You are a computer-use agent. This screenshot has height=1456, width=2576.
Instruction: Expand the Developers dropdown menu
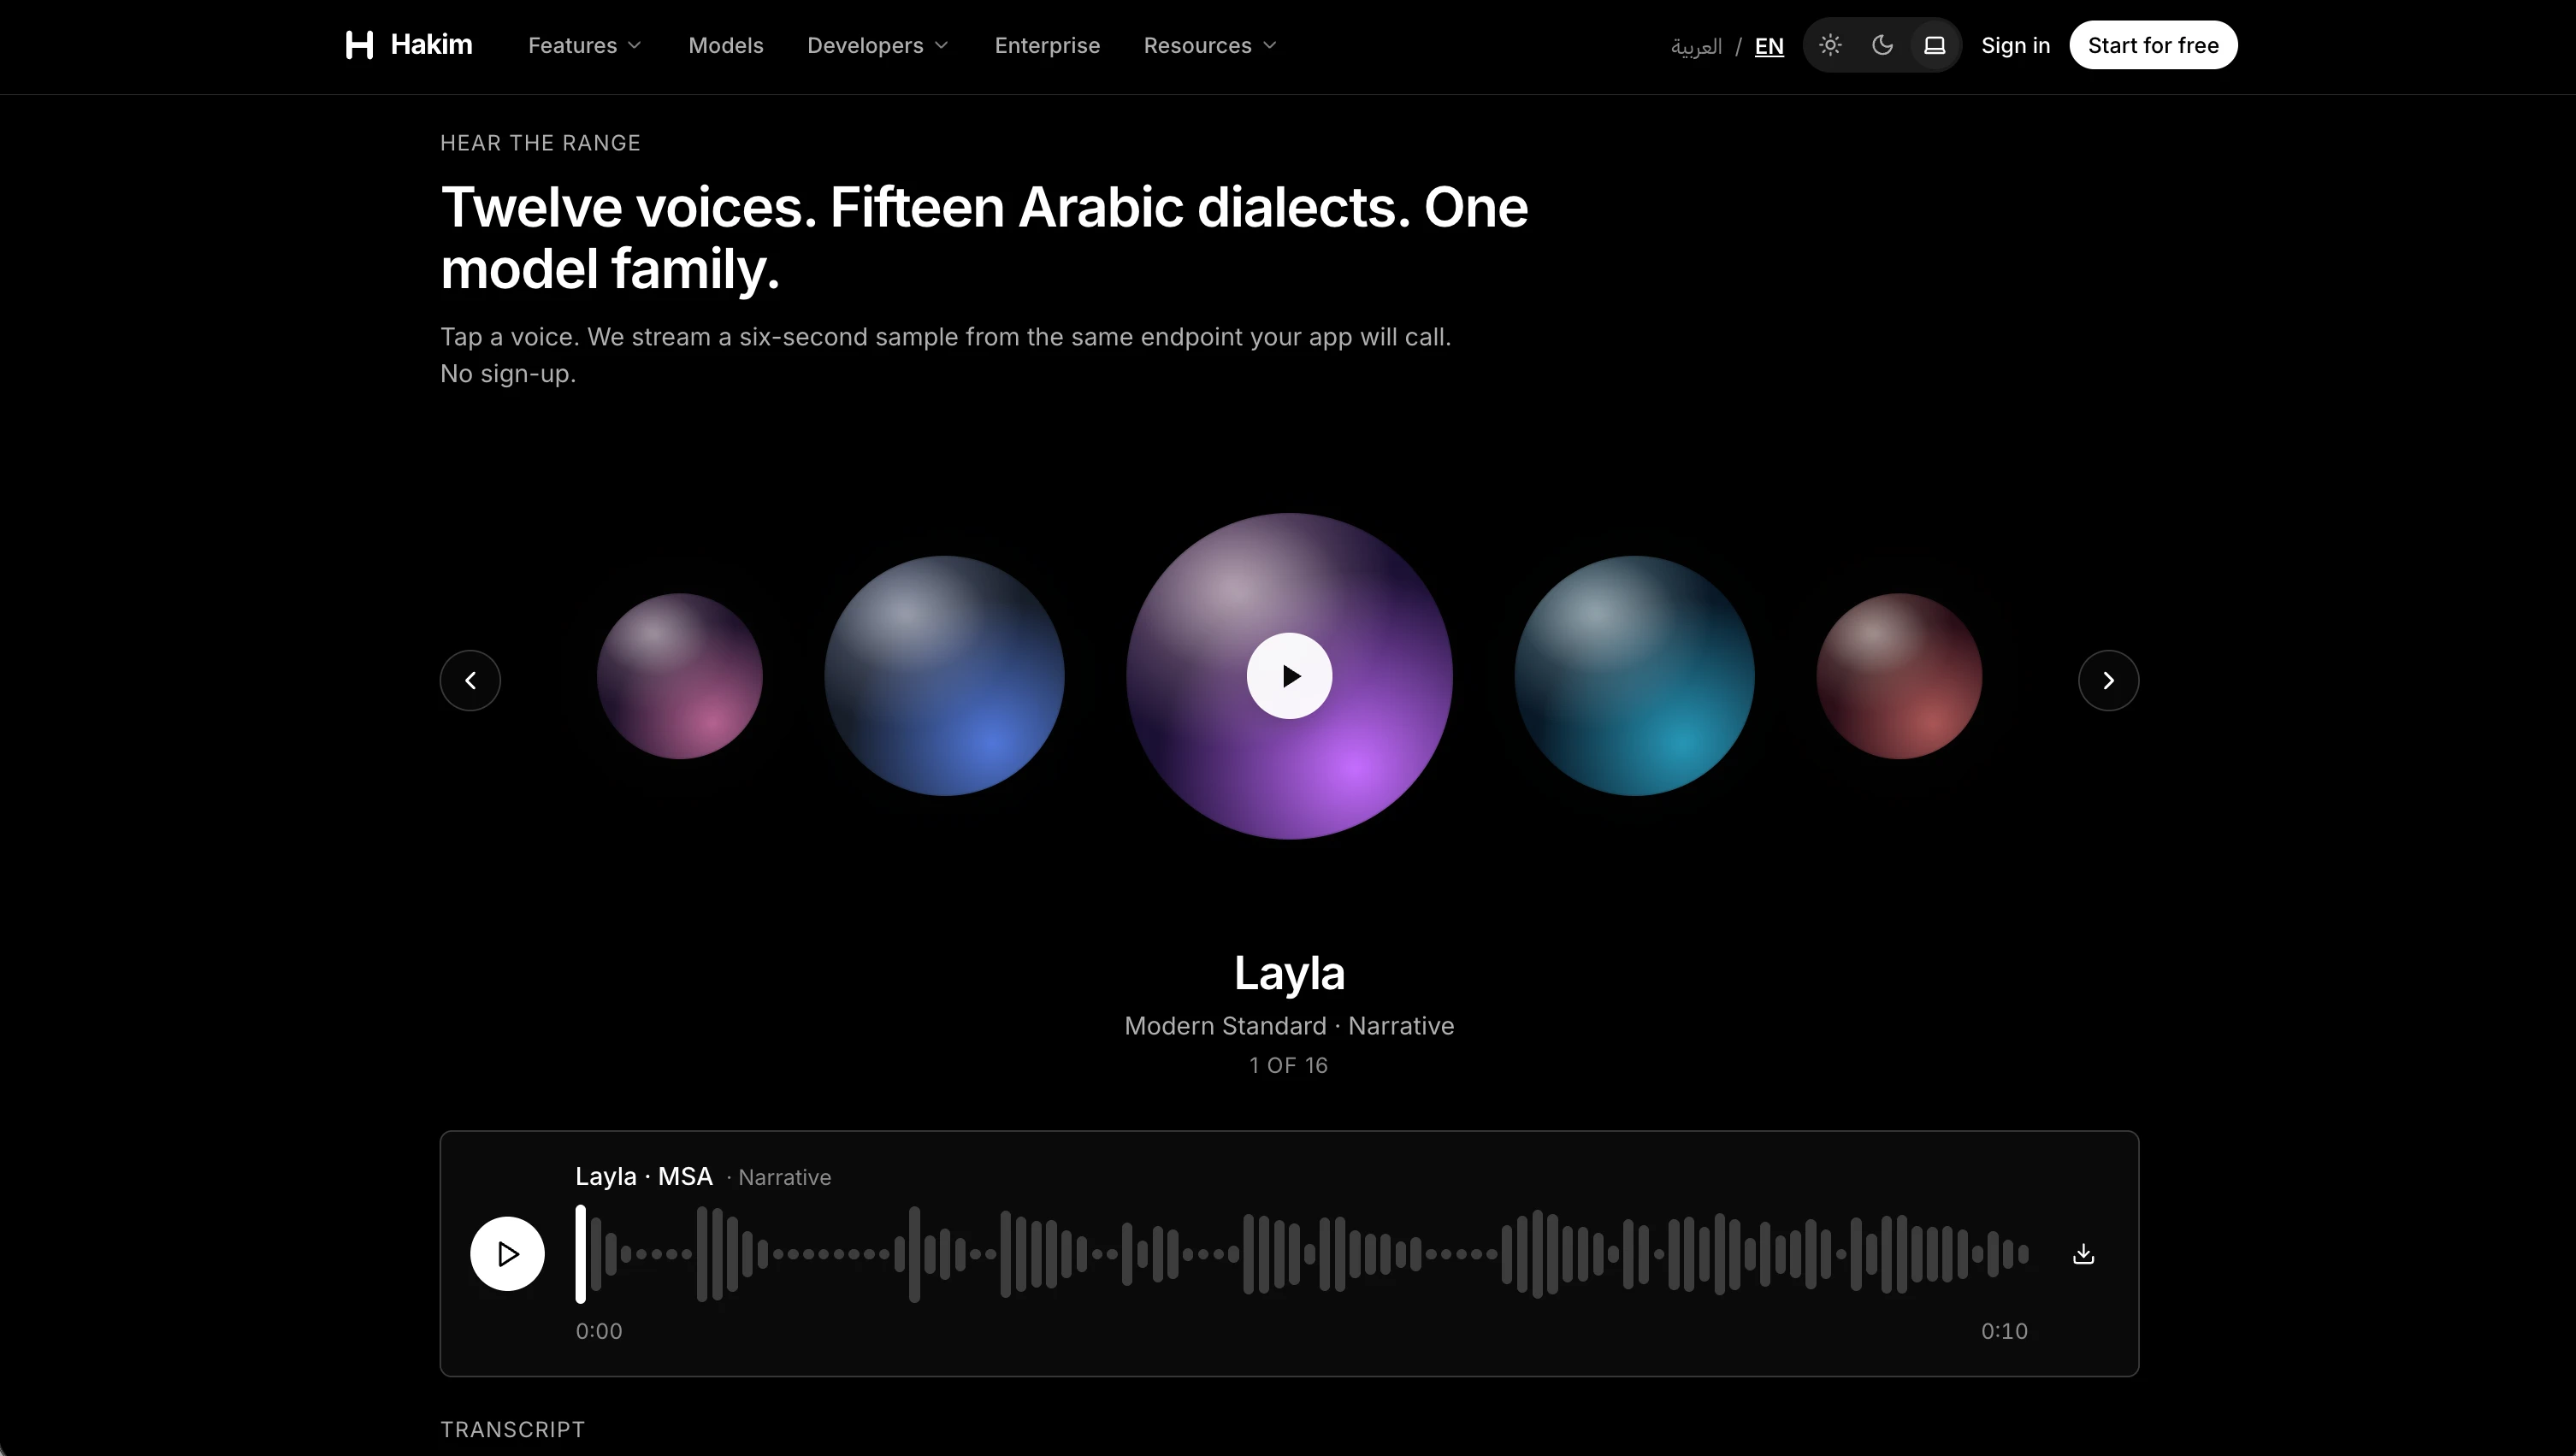coord(878,45)
